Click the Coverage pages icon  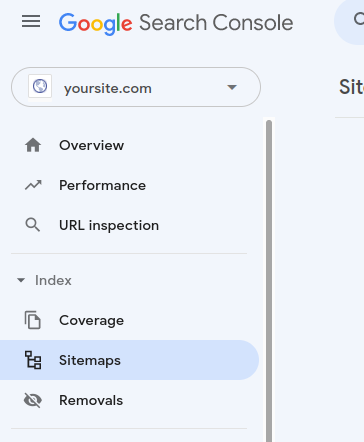tap(33, 320)
